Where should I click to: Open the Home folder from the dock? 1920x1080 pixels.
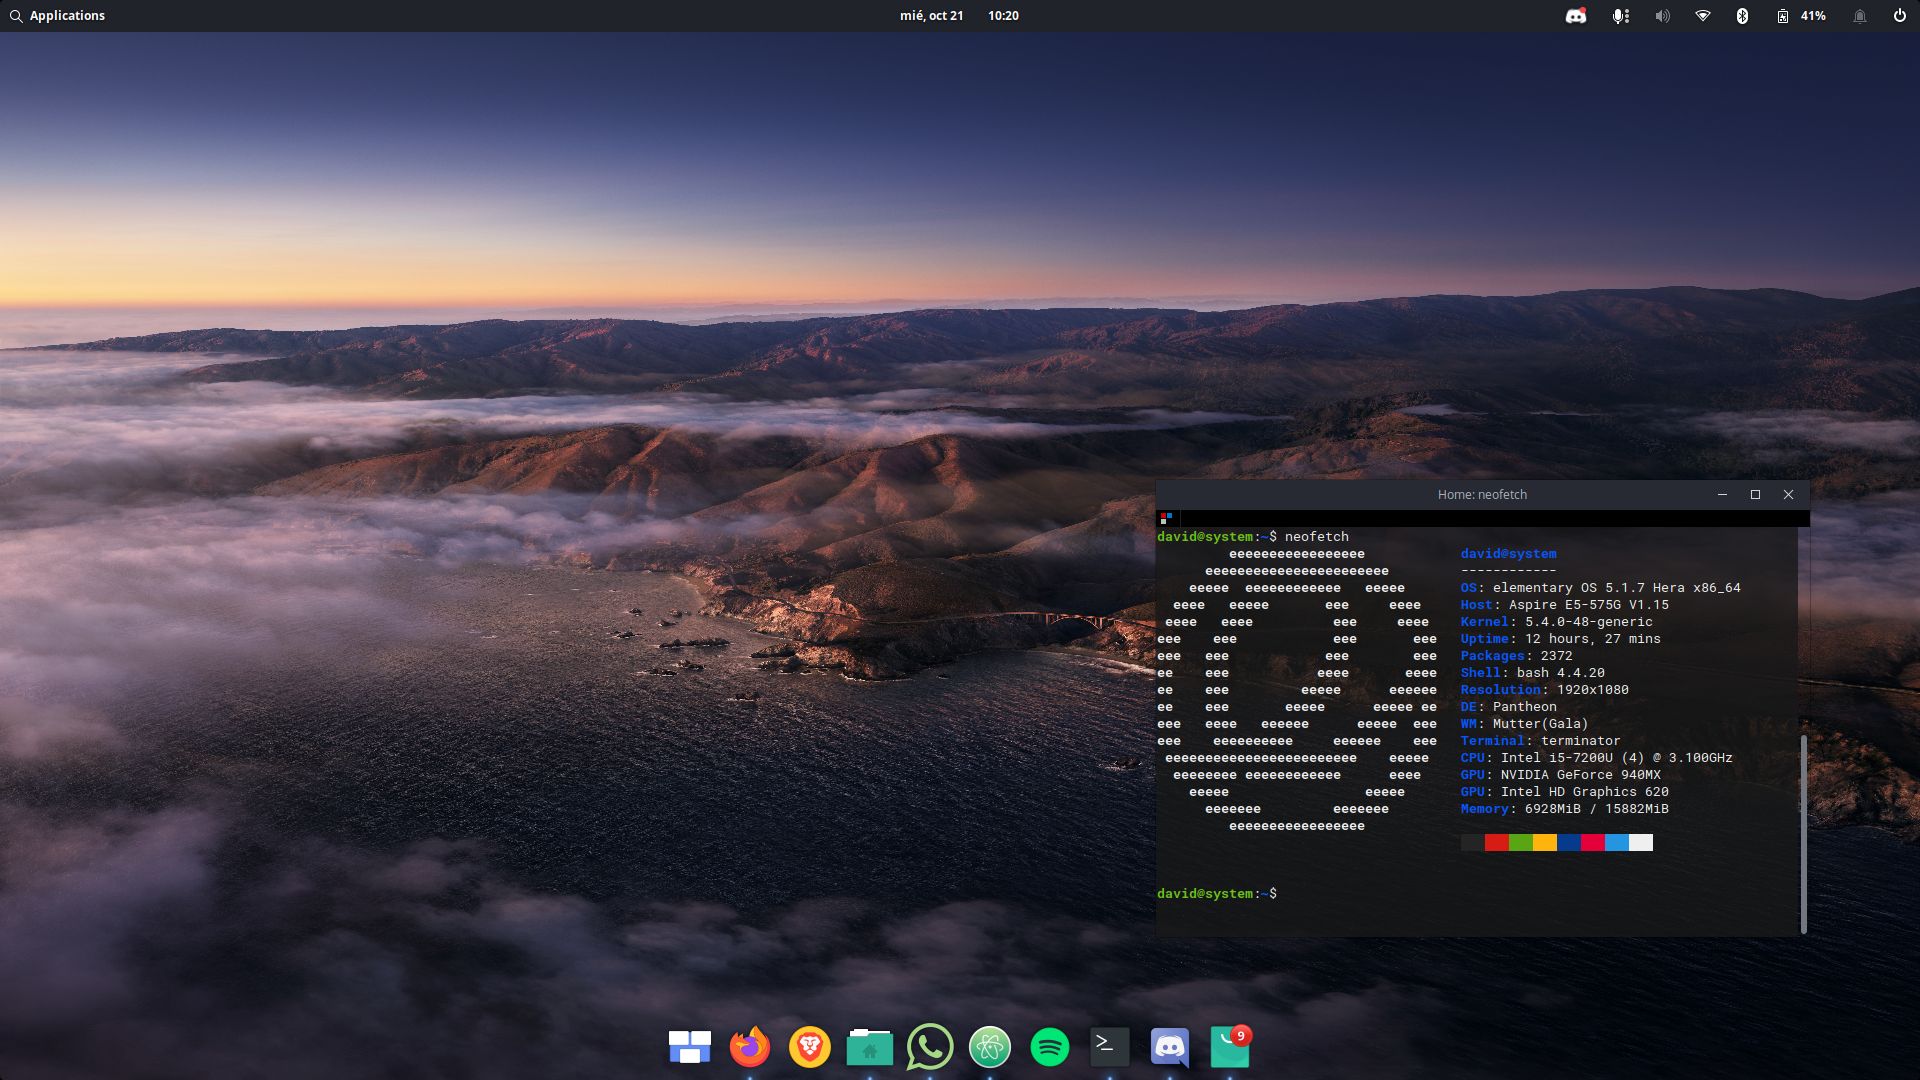(x=870, y=1048)
